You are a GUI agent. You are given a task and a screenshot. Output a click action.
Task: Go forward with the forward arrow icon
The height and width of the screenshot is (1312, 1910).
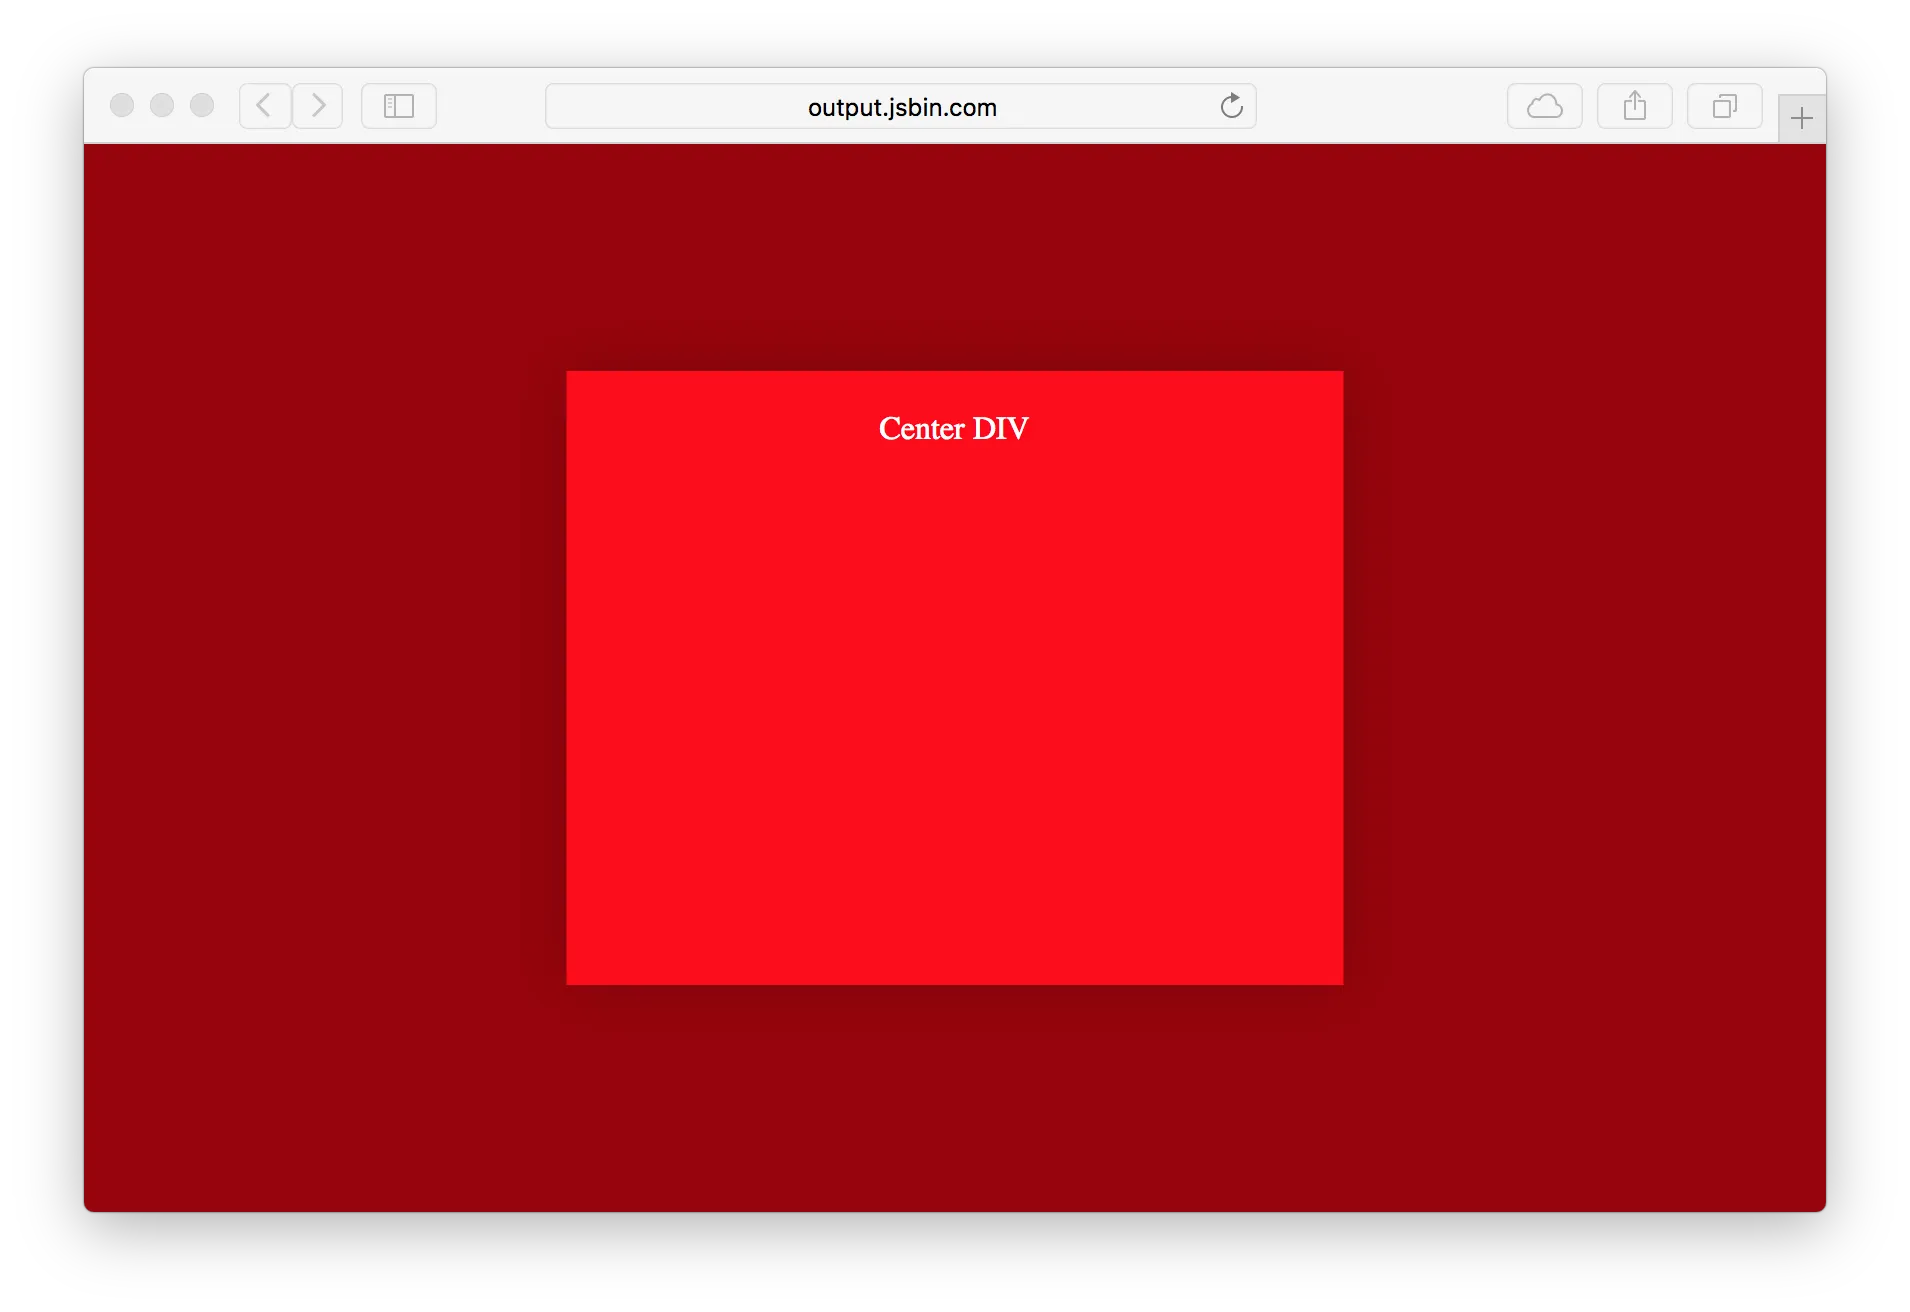click(x=317, y=105)
